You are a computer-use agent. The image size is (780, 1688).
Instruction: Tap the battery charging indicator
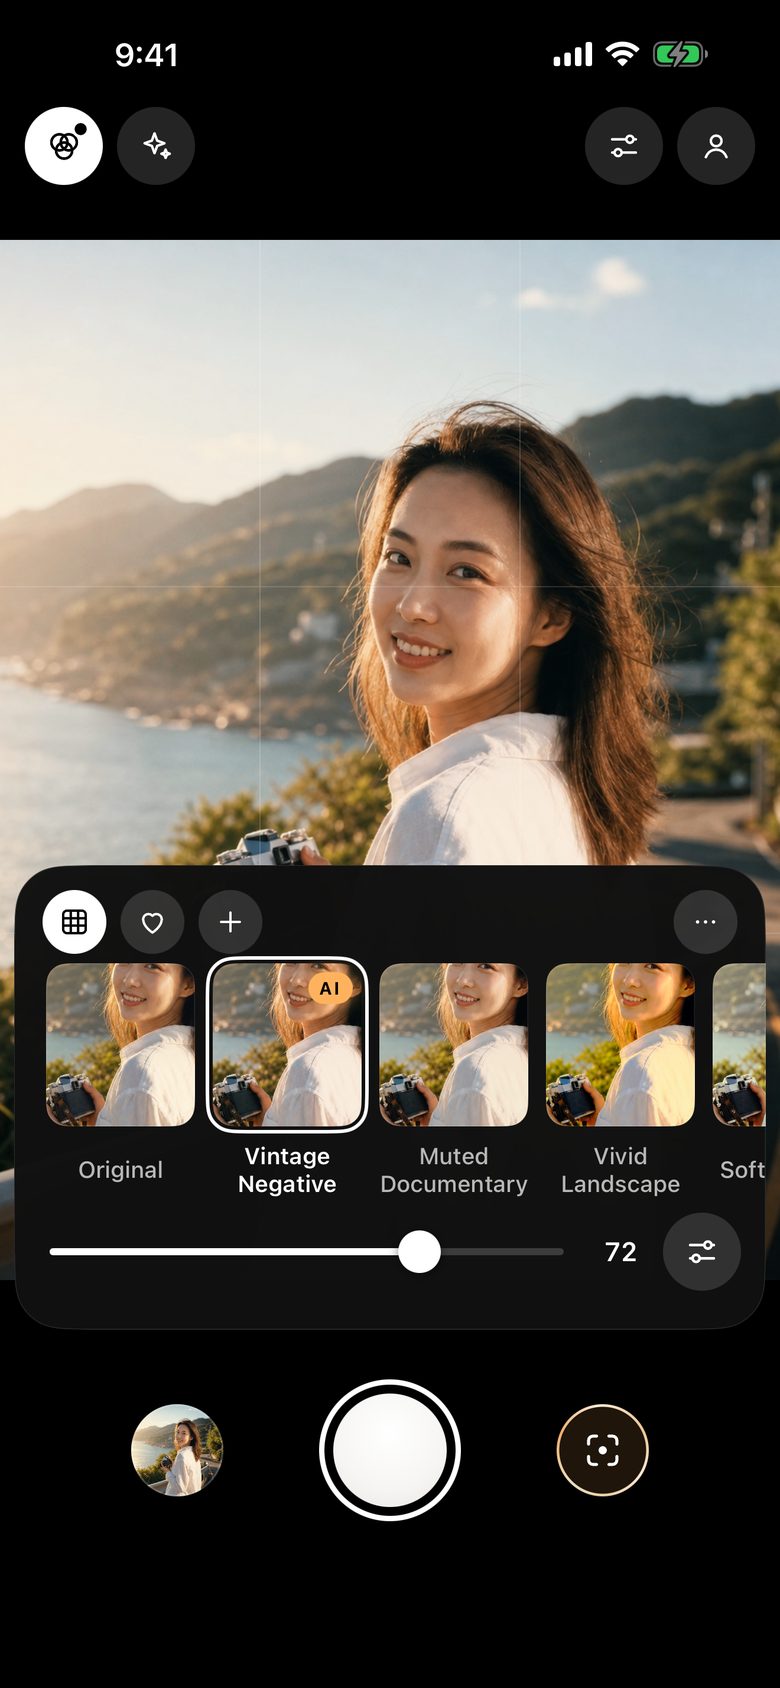tap(680, 54)
